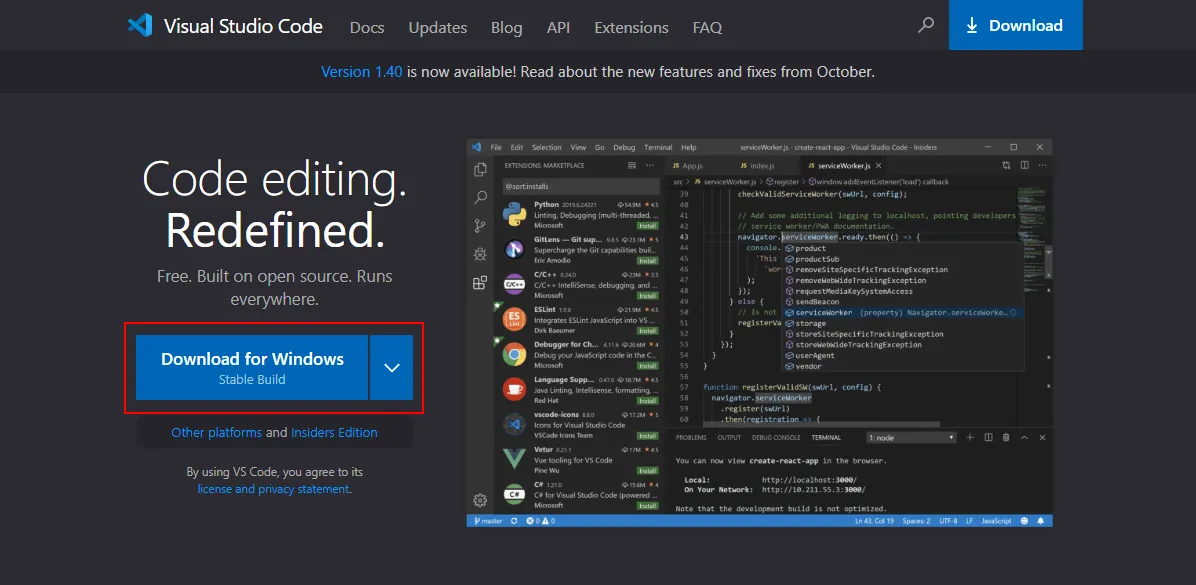The width and height of the screenshot is (1196, 585).
Task: Open the API navigation item
Action: [x=558, y=27]
